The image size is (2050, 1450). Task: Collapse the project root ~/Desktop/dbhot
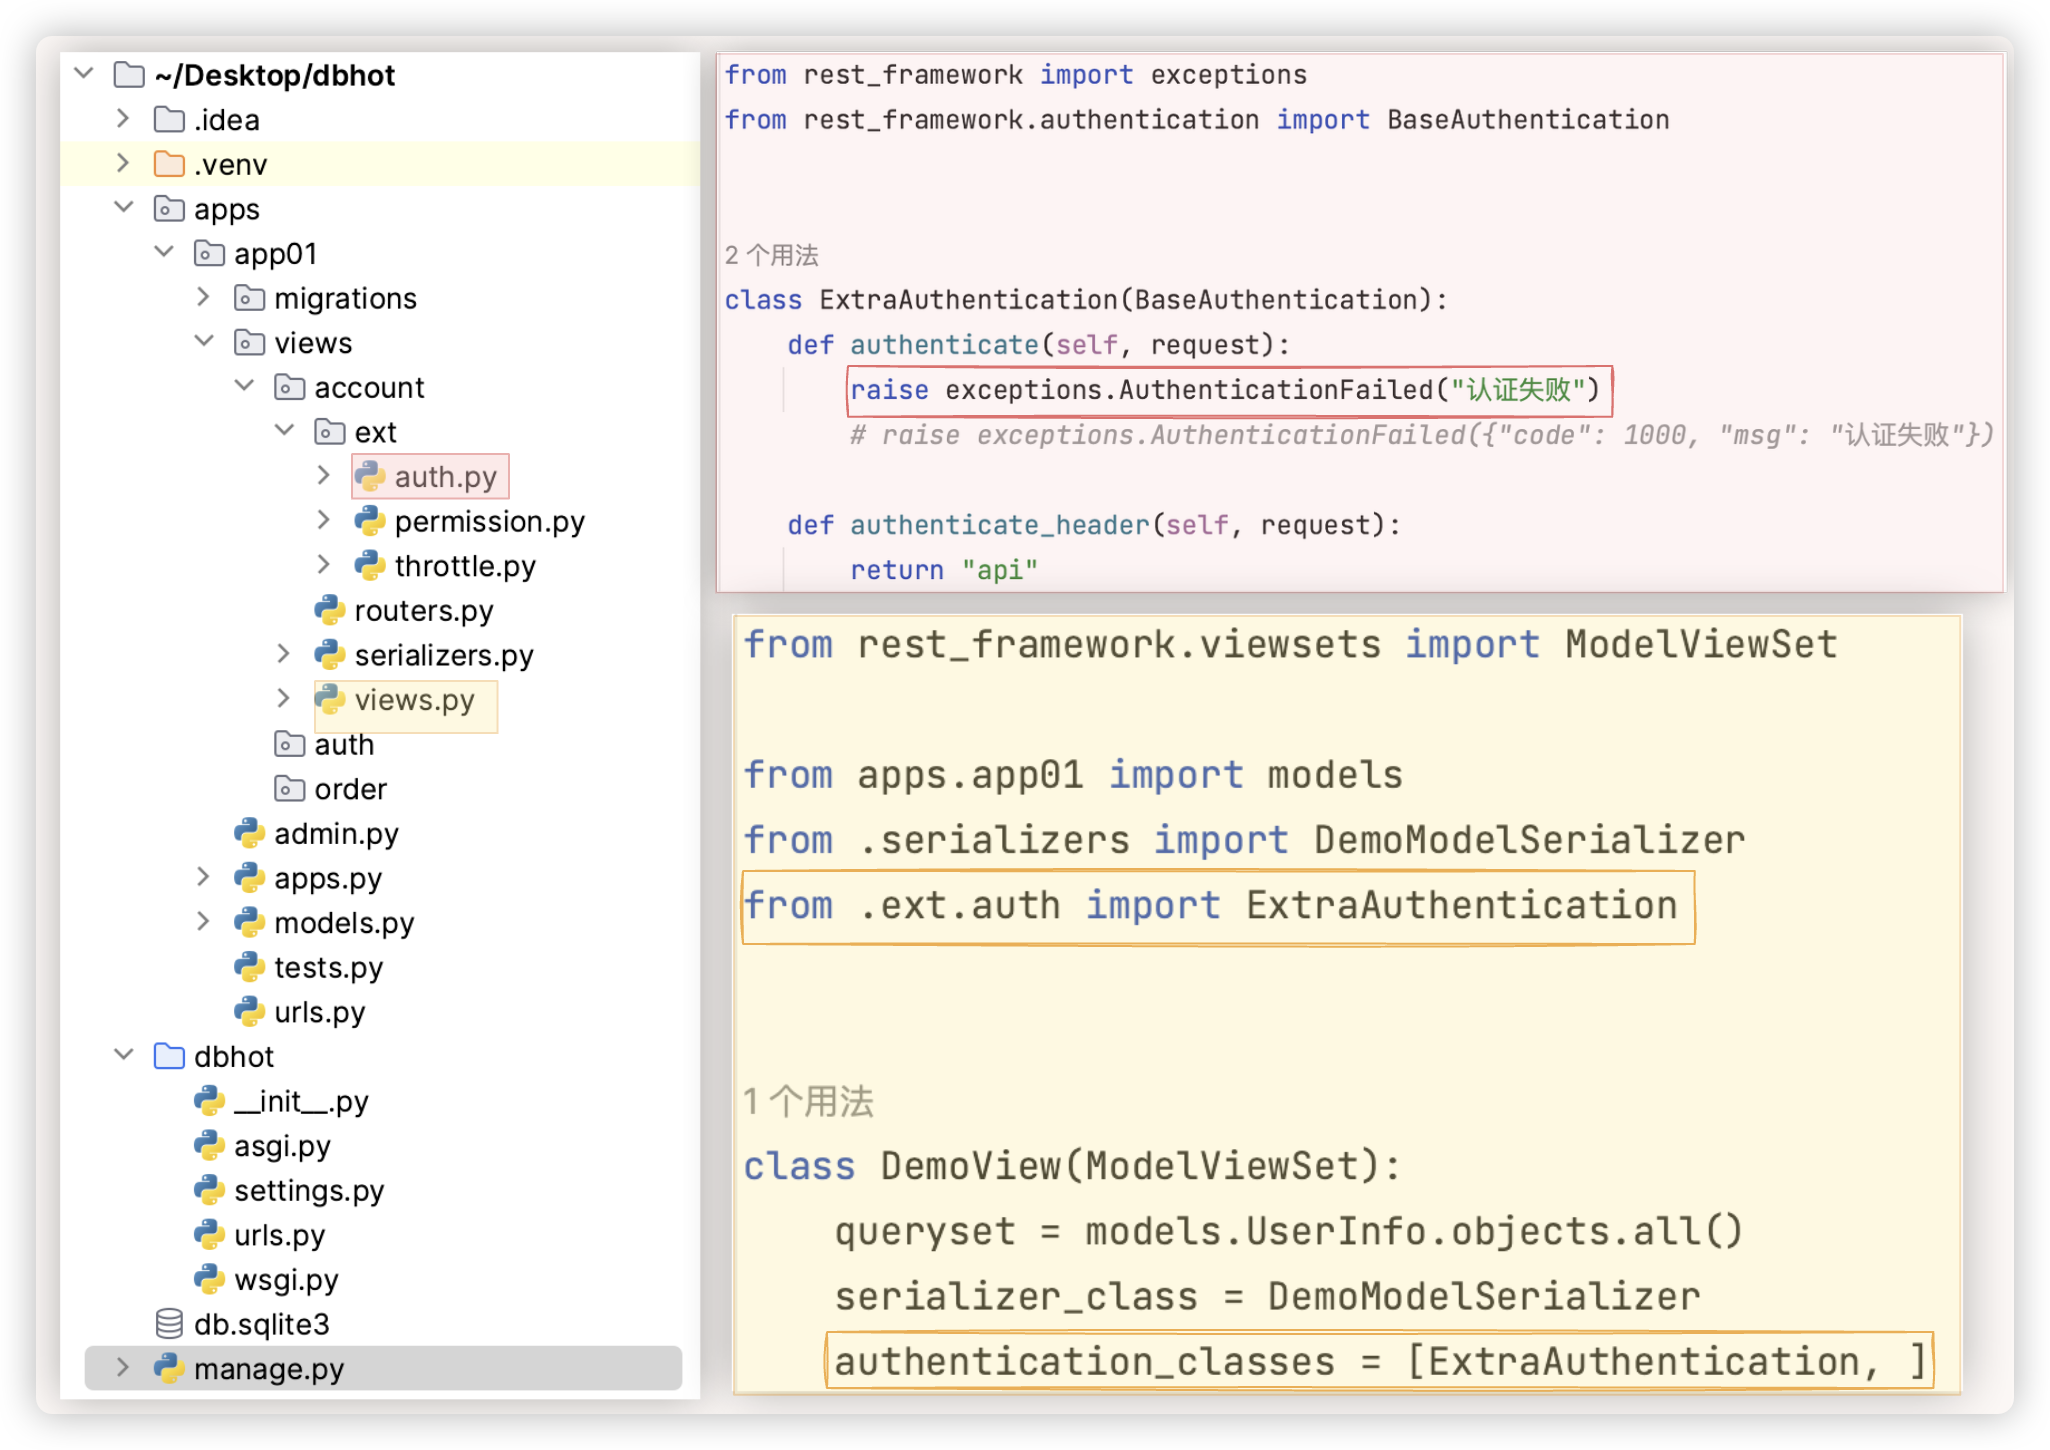[x=84, y=74]
